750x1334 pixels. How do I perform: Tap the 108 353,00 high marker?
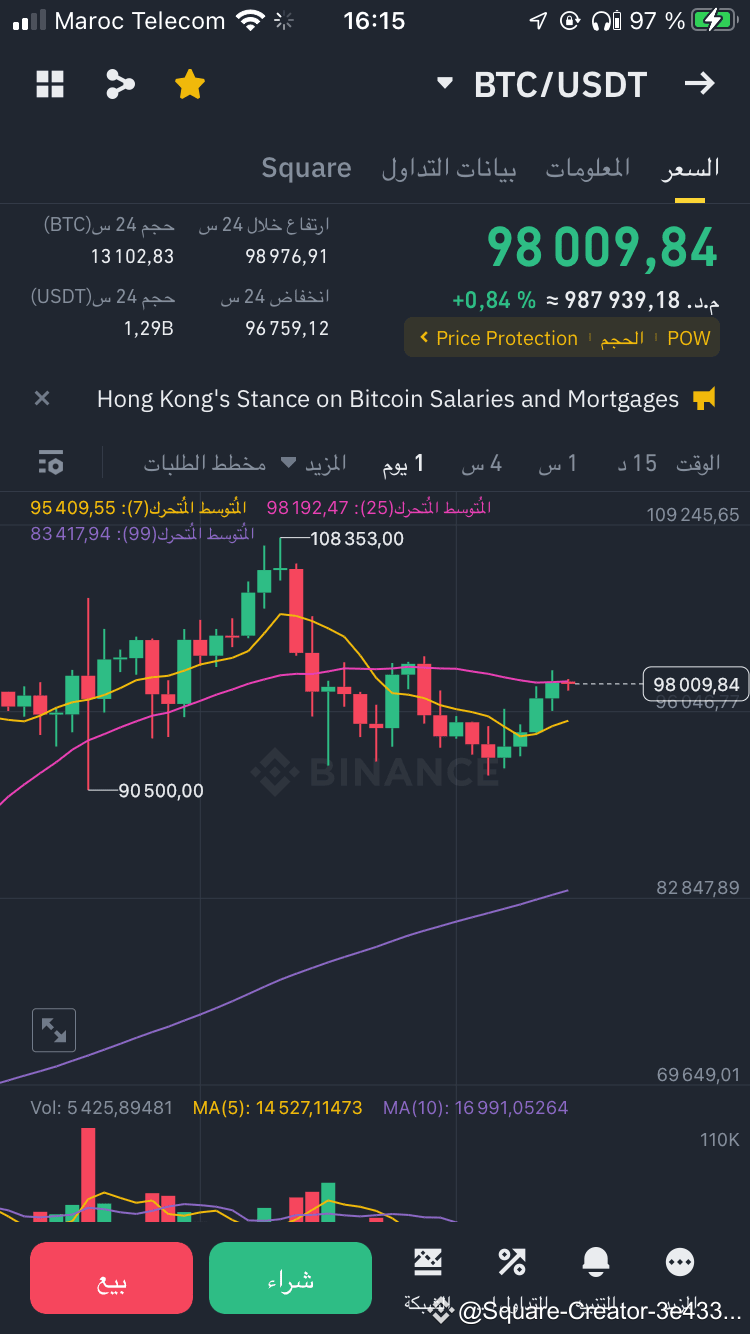click(x=357, y=538)
